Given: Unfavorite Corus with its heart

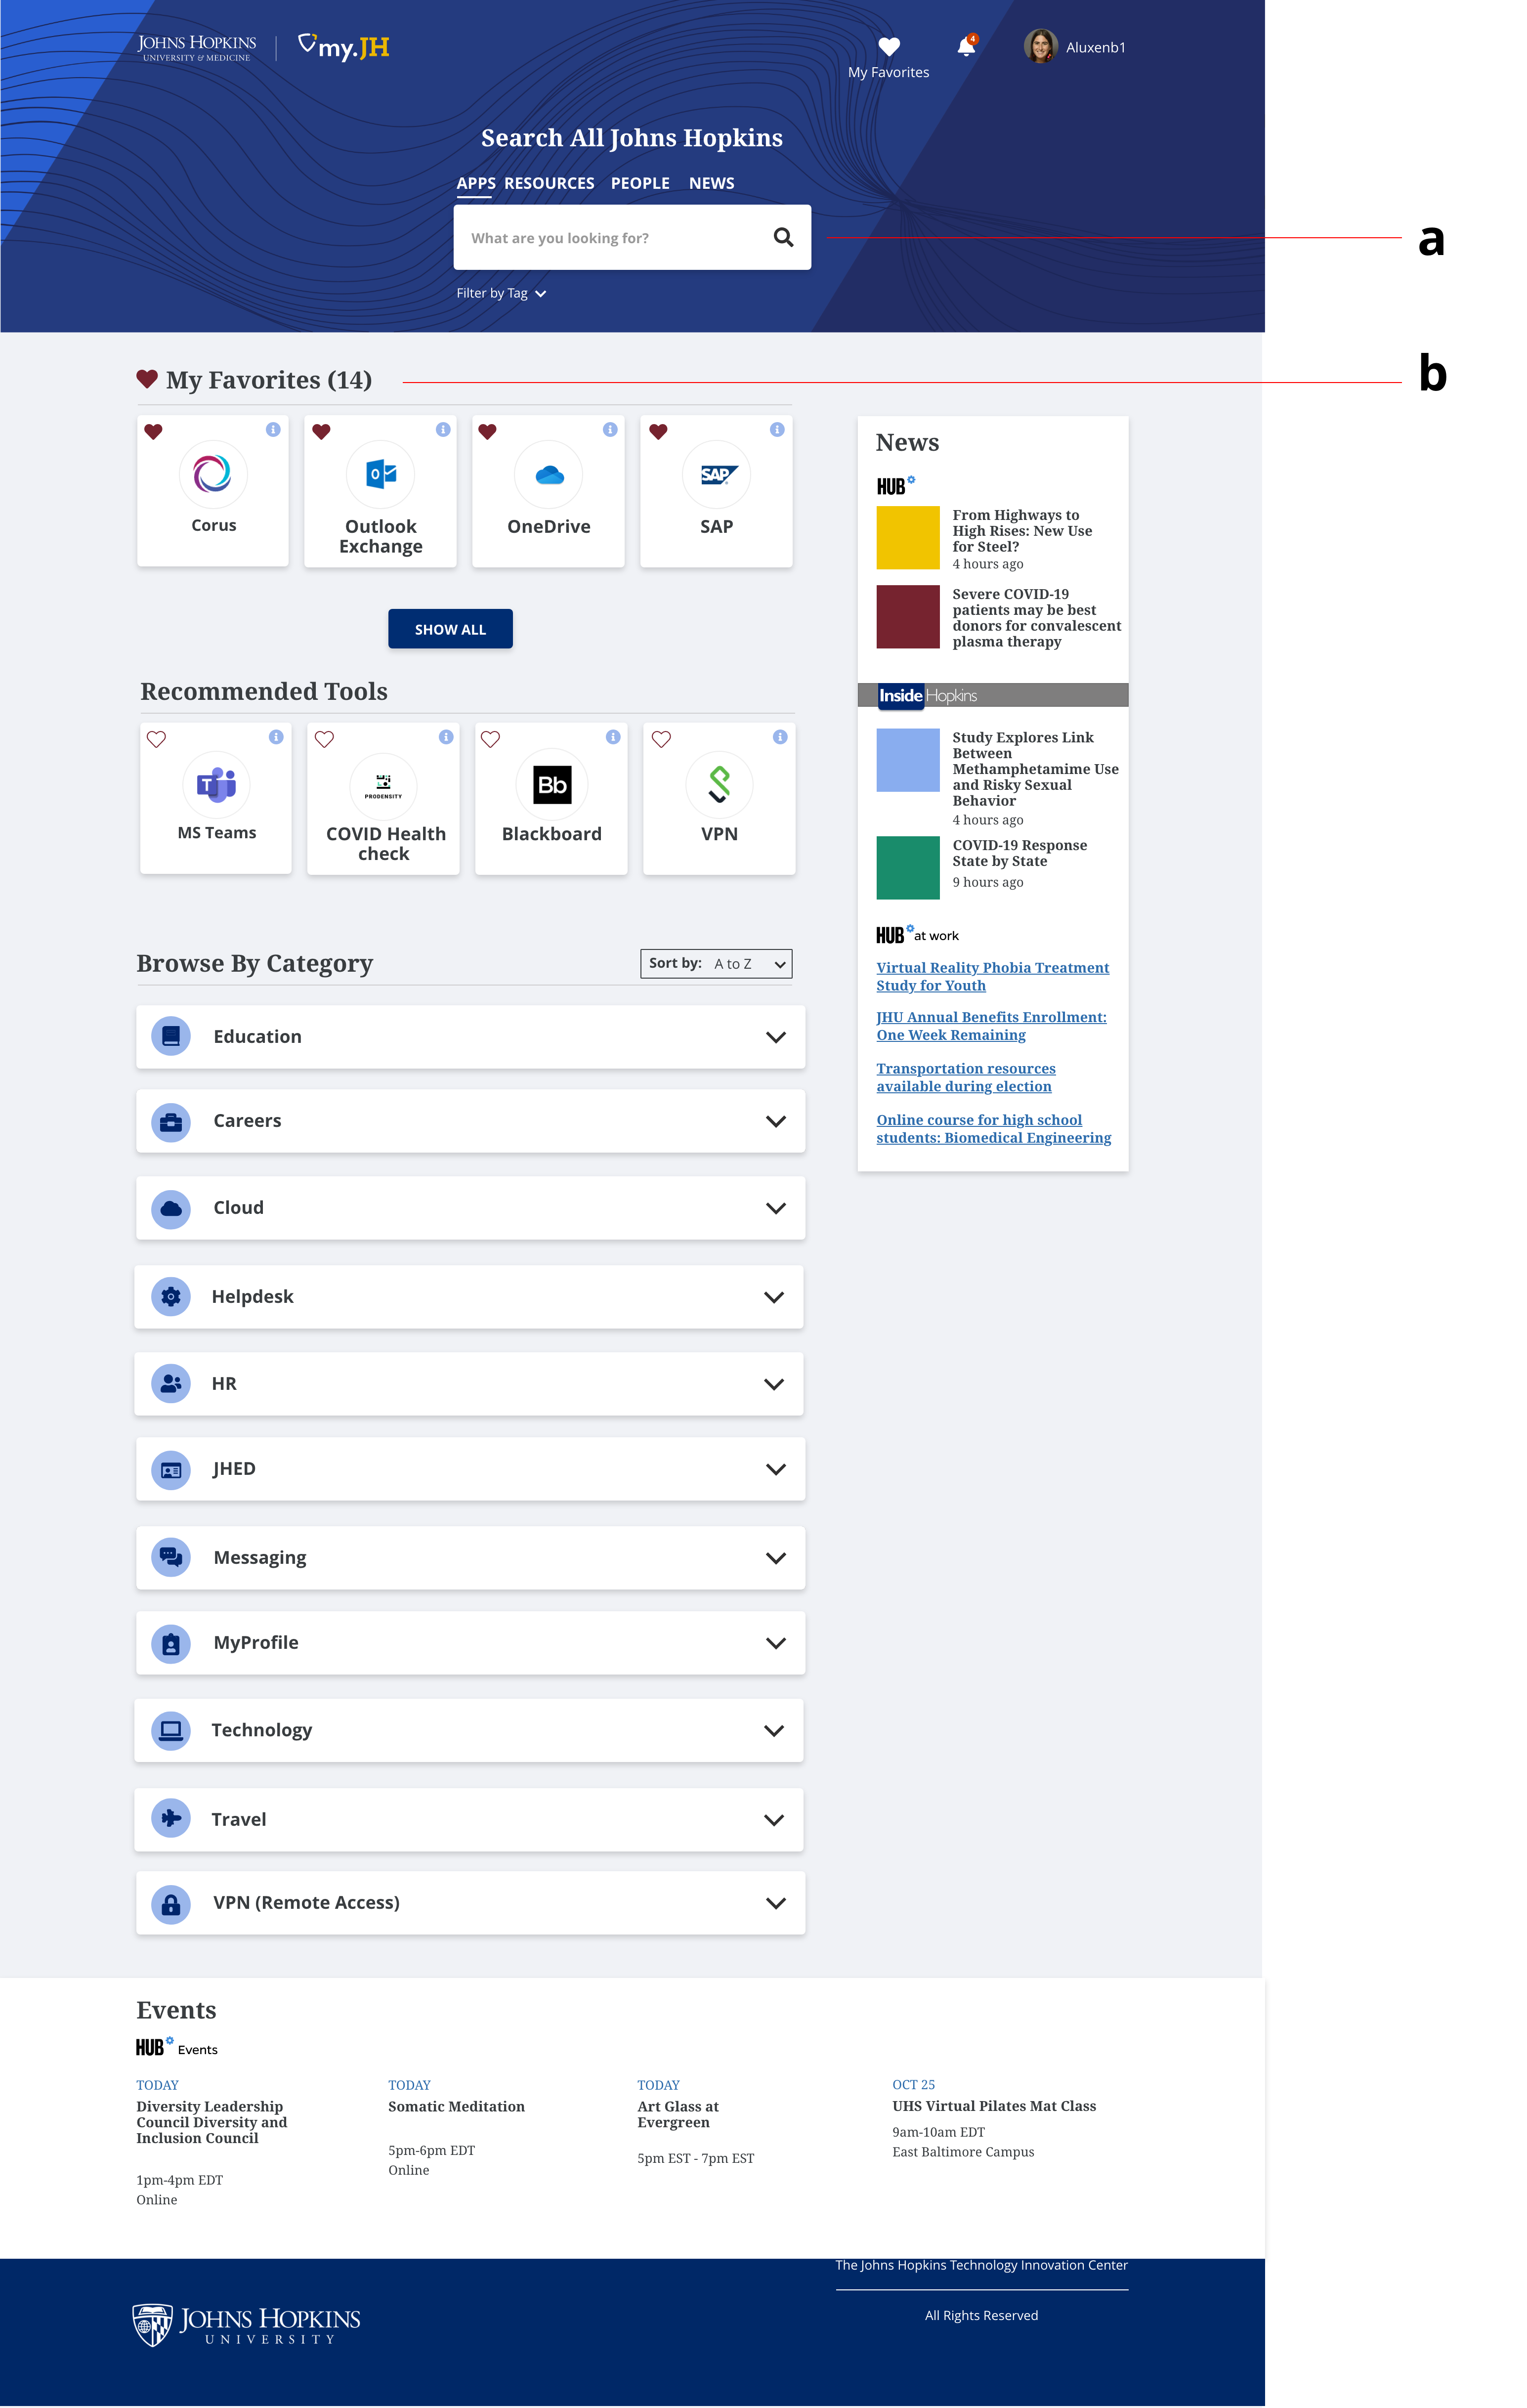Looking at the screenshot, I should click(153, 432).
